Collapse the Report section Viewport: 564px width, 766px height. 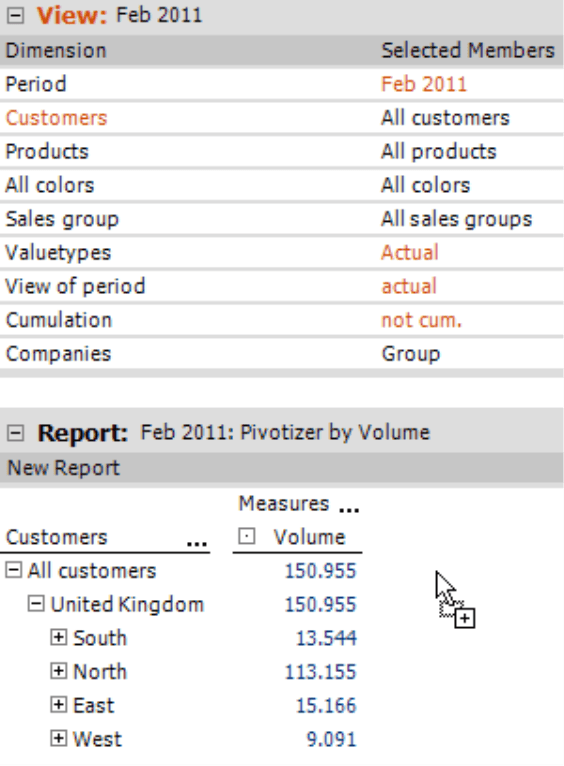click(x=15, y=432)
